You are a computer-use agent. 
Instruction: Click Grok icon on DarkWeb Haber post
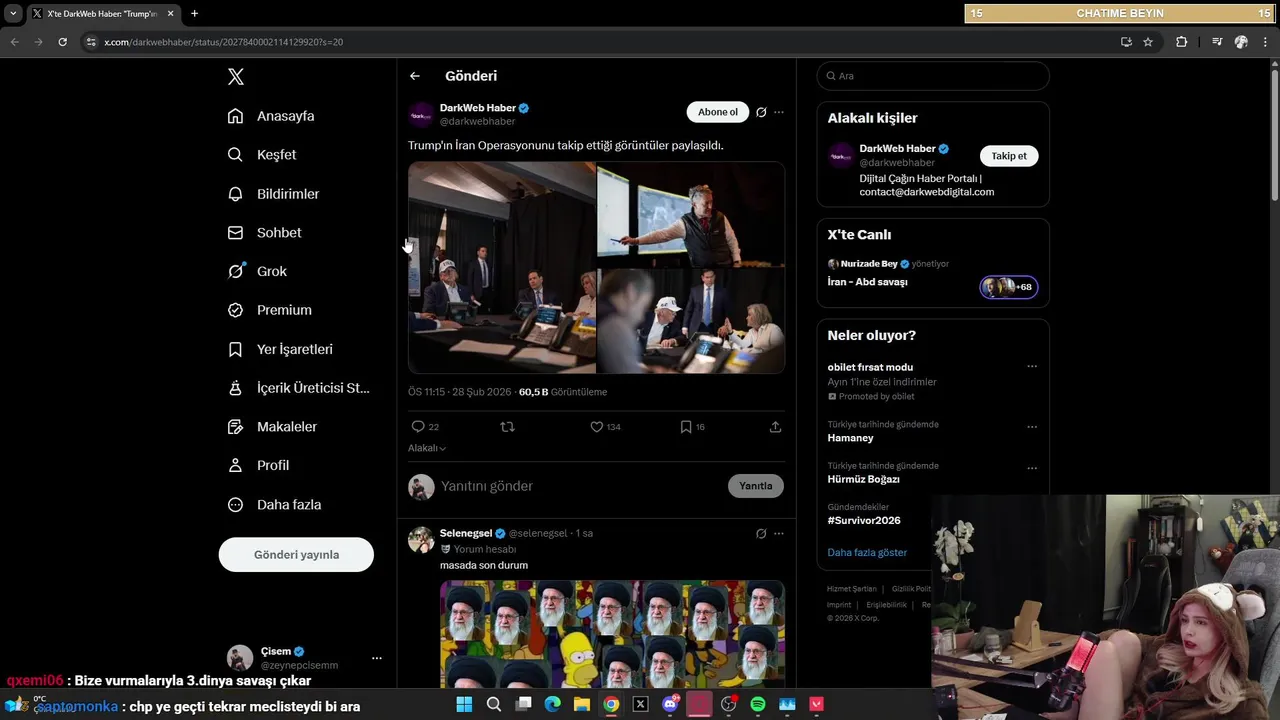tap(761, 112)
